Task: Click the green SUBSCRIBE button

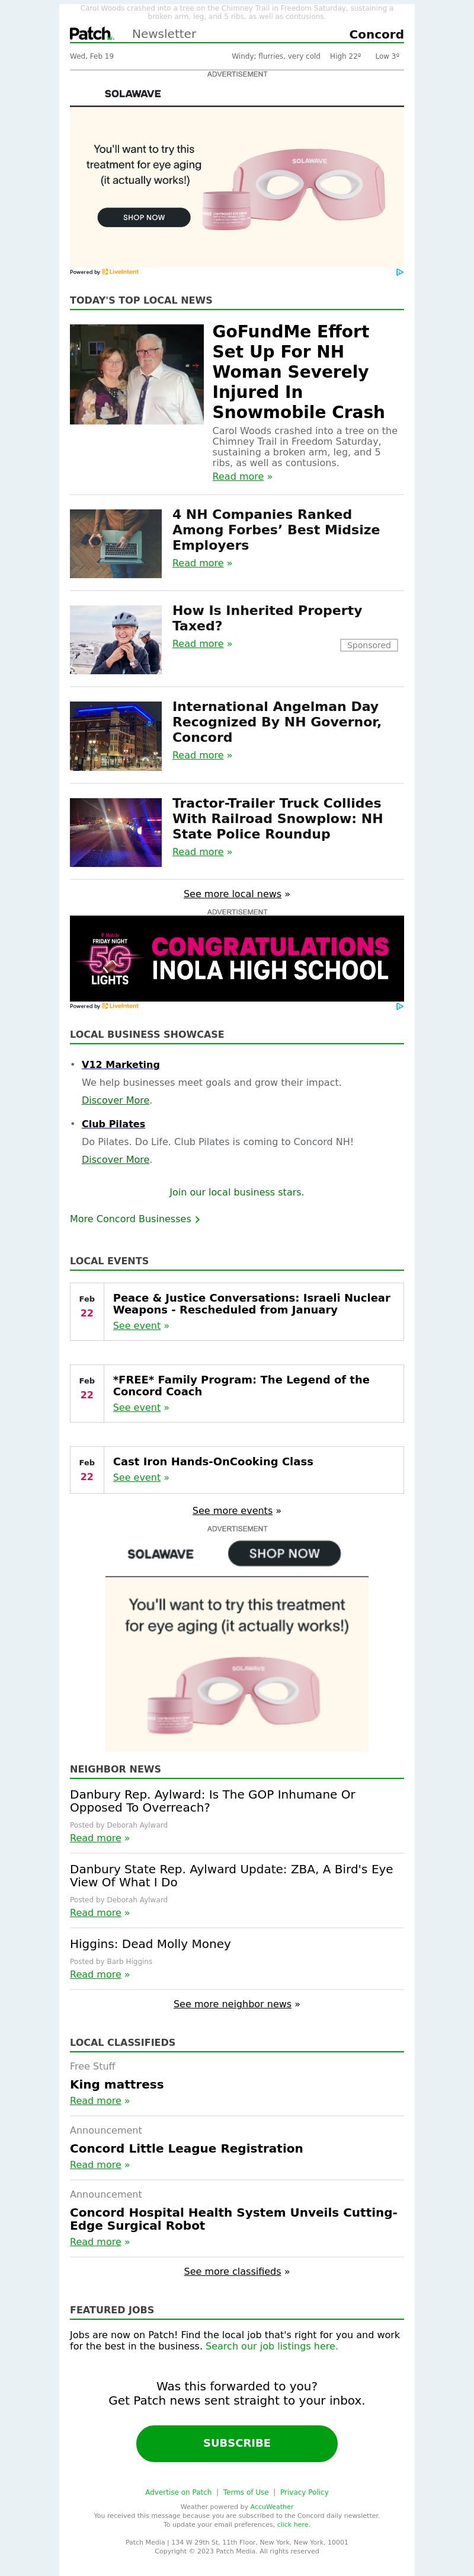Action: click(237, 2442)
